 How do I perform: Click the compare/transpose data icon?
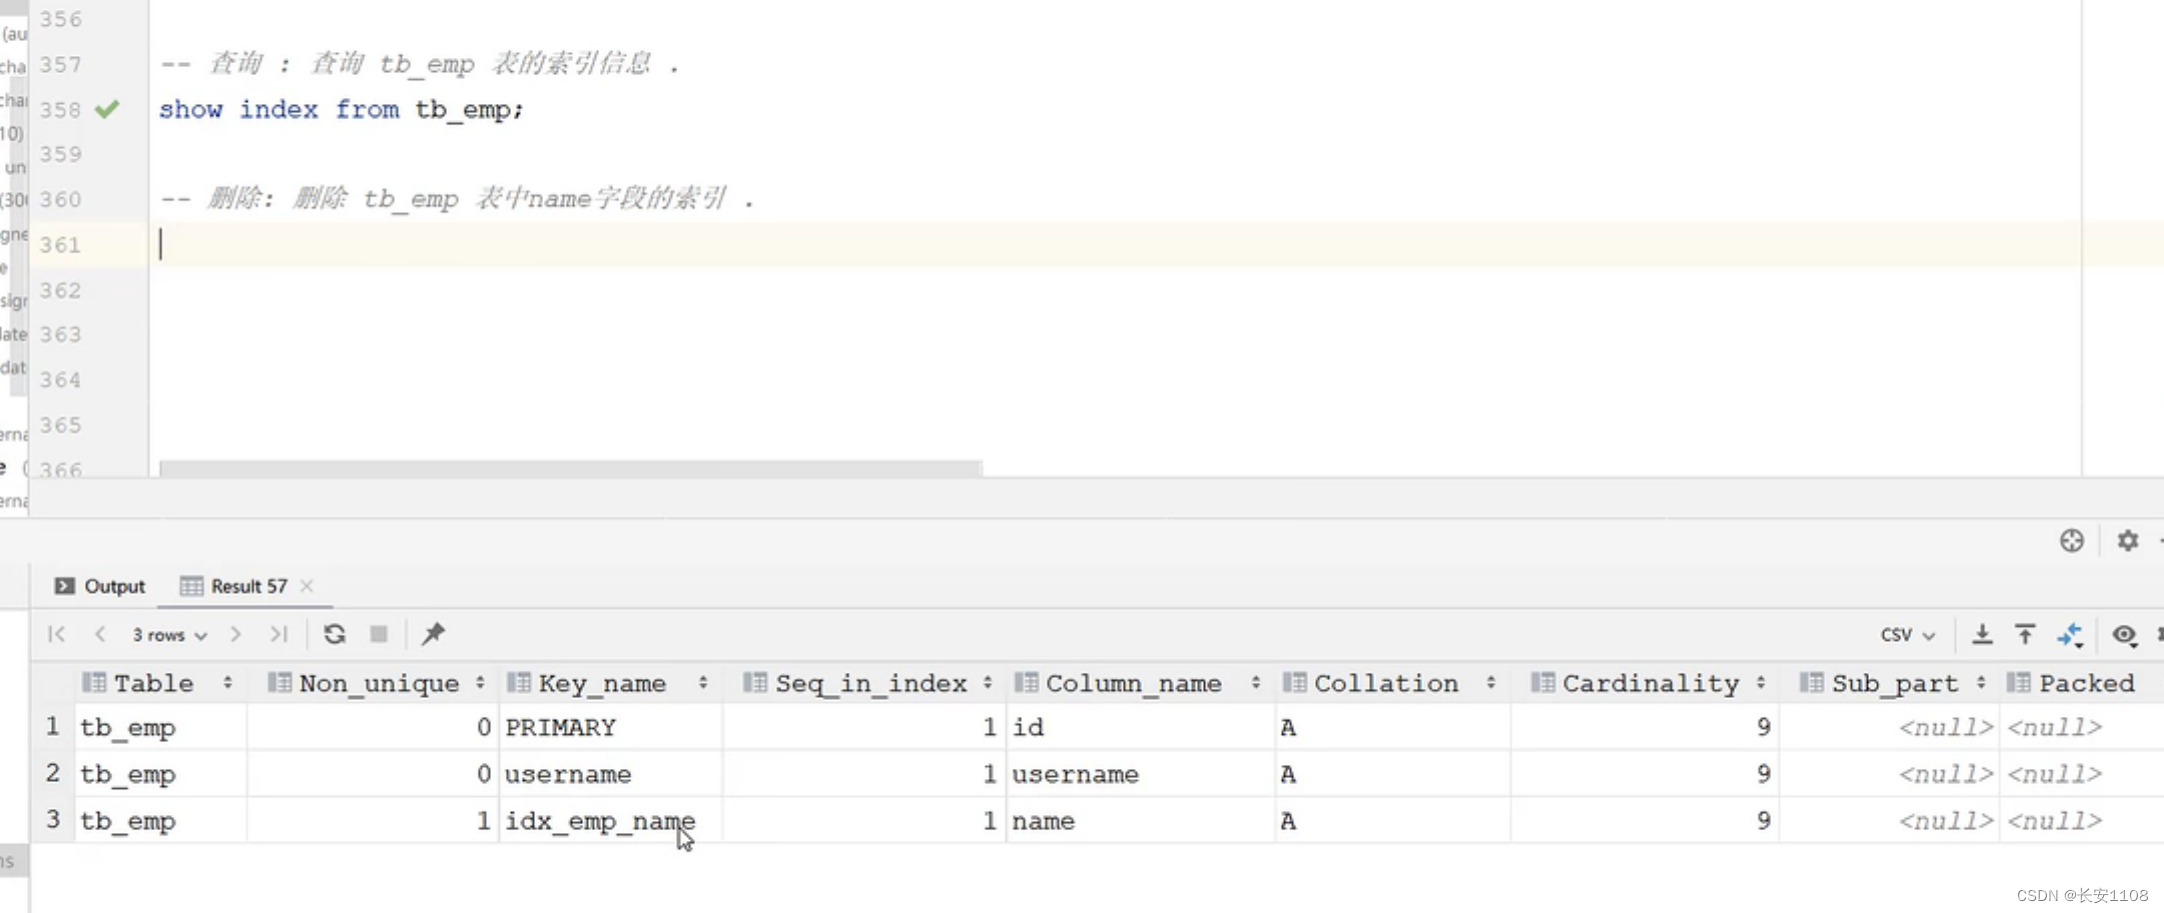point(2070,634)
